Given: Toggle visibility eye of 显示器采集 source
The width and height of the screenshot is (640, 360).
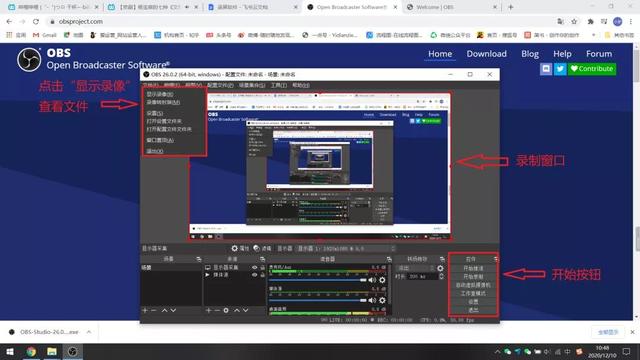Looking at the screenshot, I should (x=255, y=267).
